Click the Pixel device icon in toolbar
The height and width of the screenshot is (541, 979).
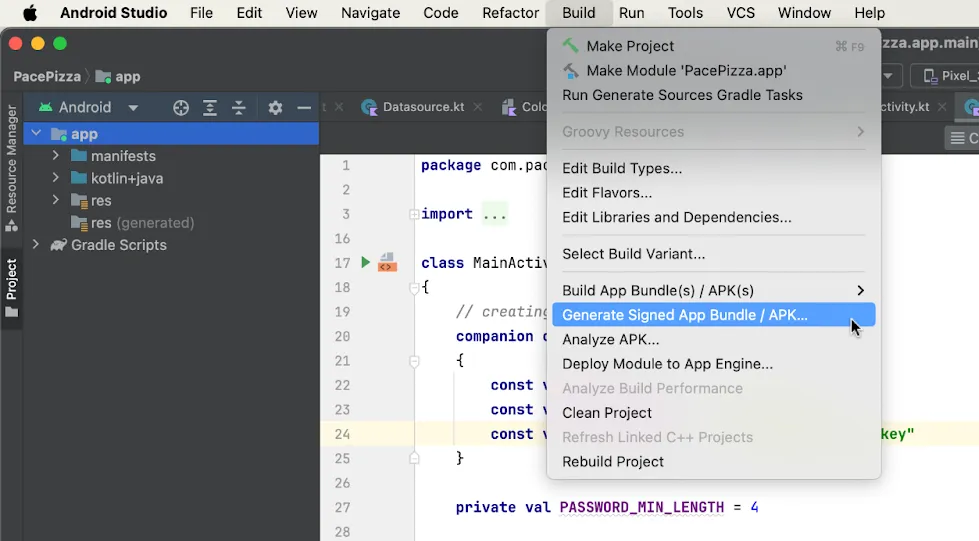[x=930, y=76]
